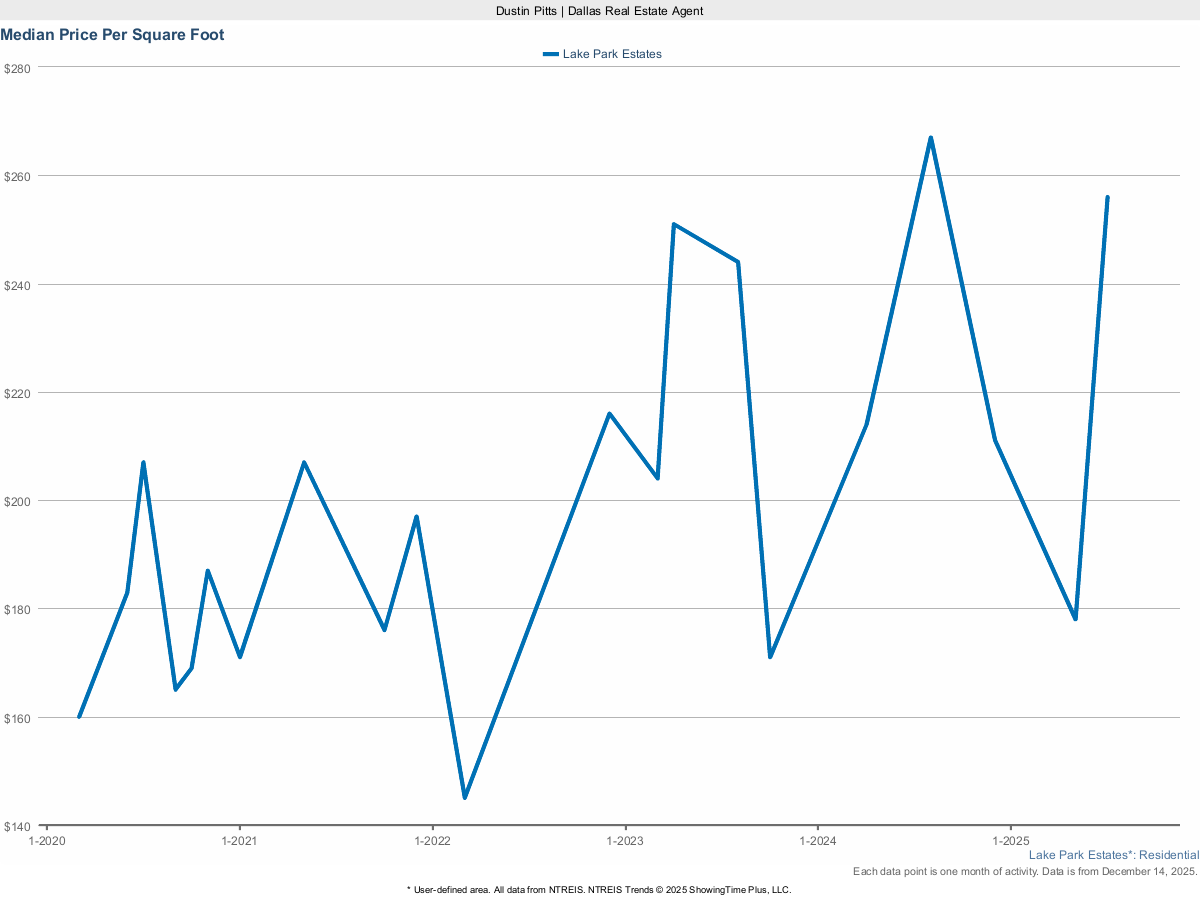The height and width of the screenshot is (900, 1200).
Task: Click the 1-2021 axis label
Action: 239,841
